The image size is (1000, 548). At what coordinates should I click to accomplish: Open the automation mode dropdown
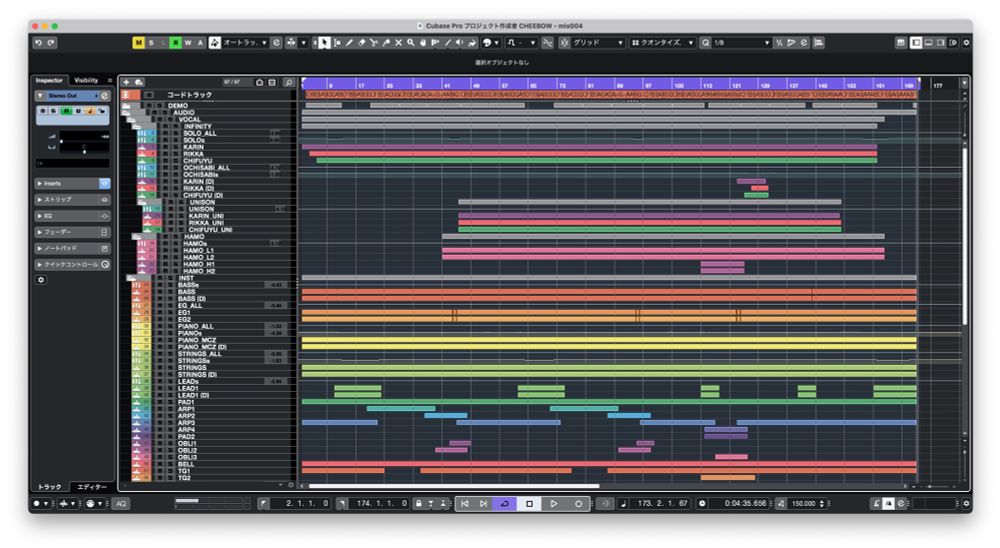tap(244, 43)
